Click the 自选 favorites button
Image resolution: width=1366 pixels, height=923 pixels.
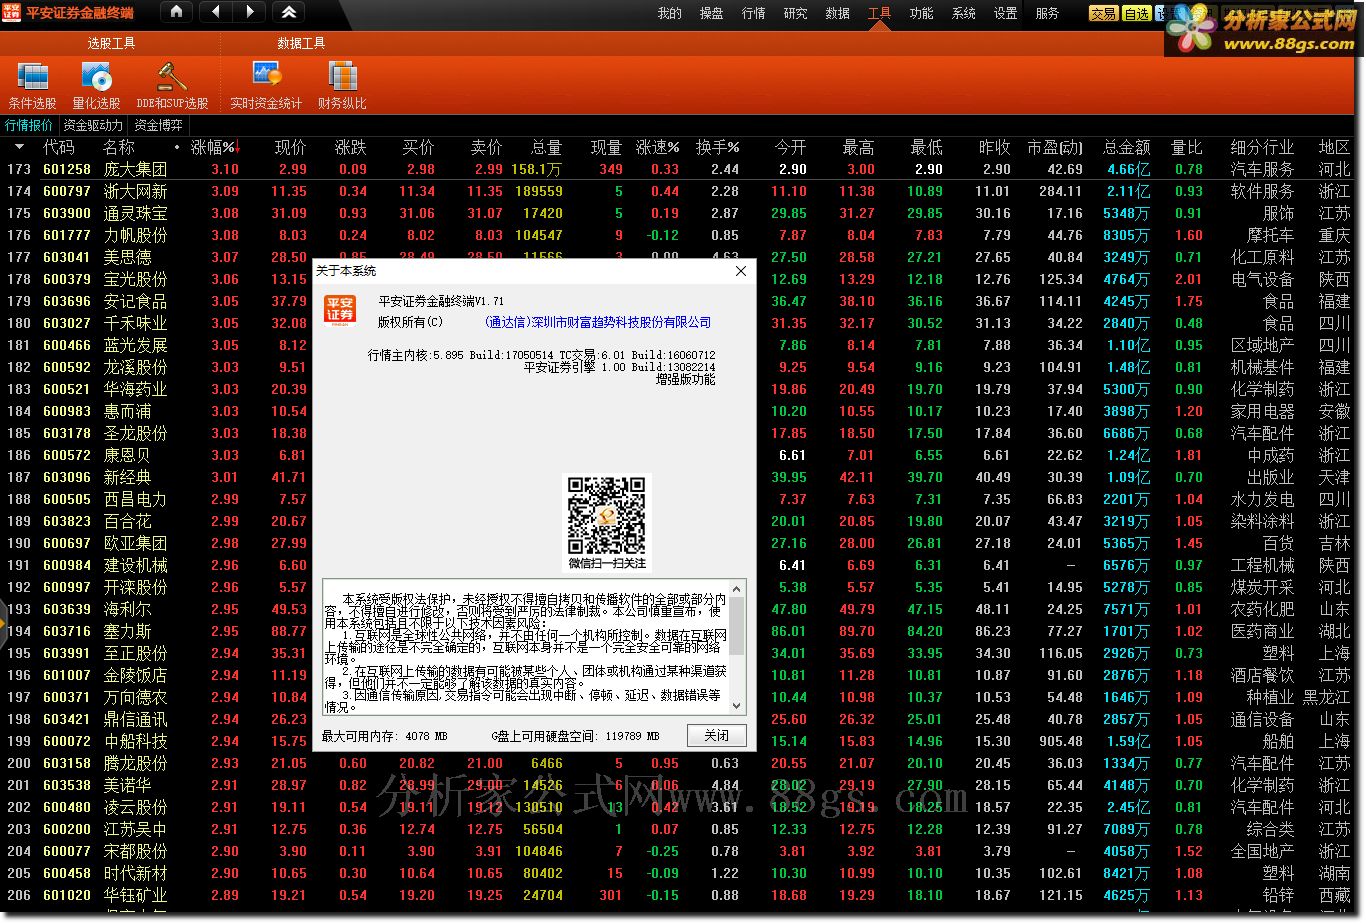coord(1137,13)
